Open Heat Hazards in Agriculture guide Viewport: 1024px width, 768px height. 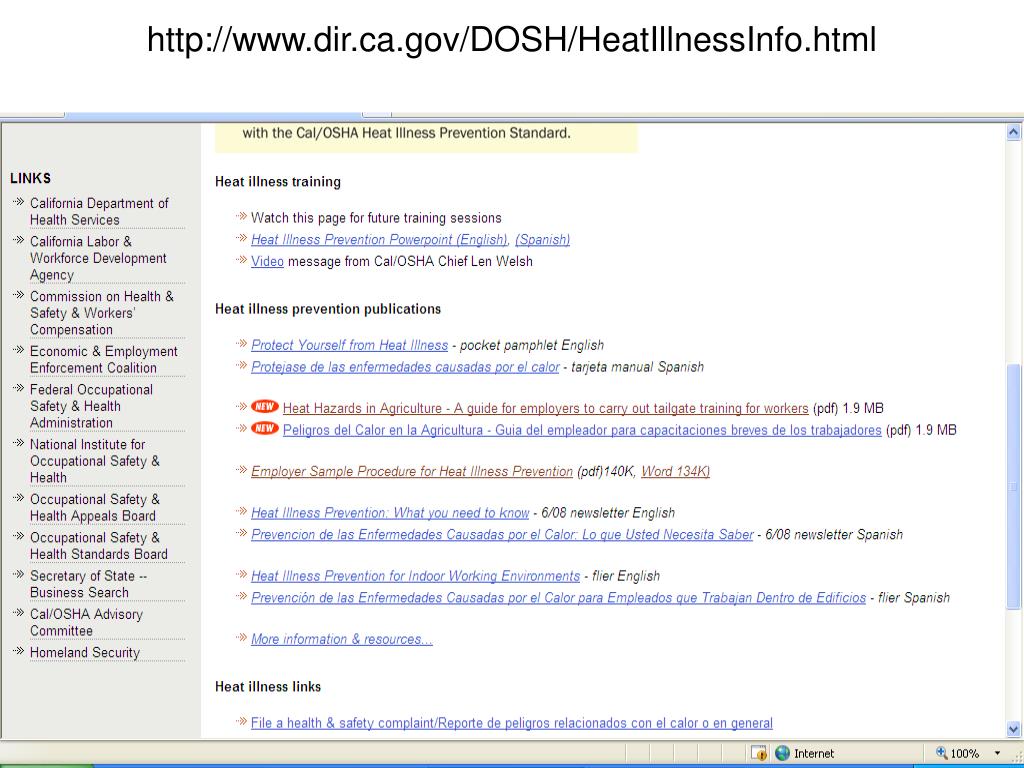[x=545, y=408]
